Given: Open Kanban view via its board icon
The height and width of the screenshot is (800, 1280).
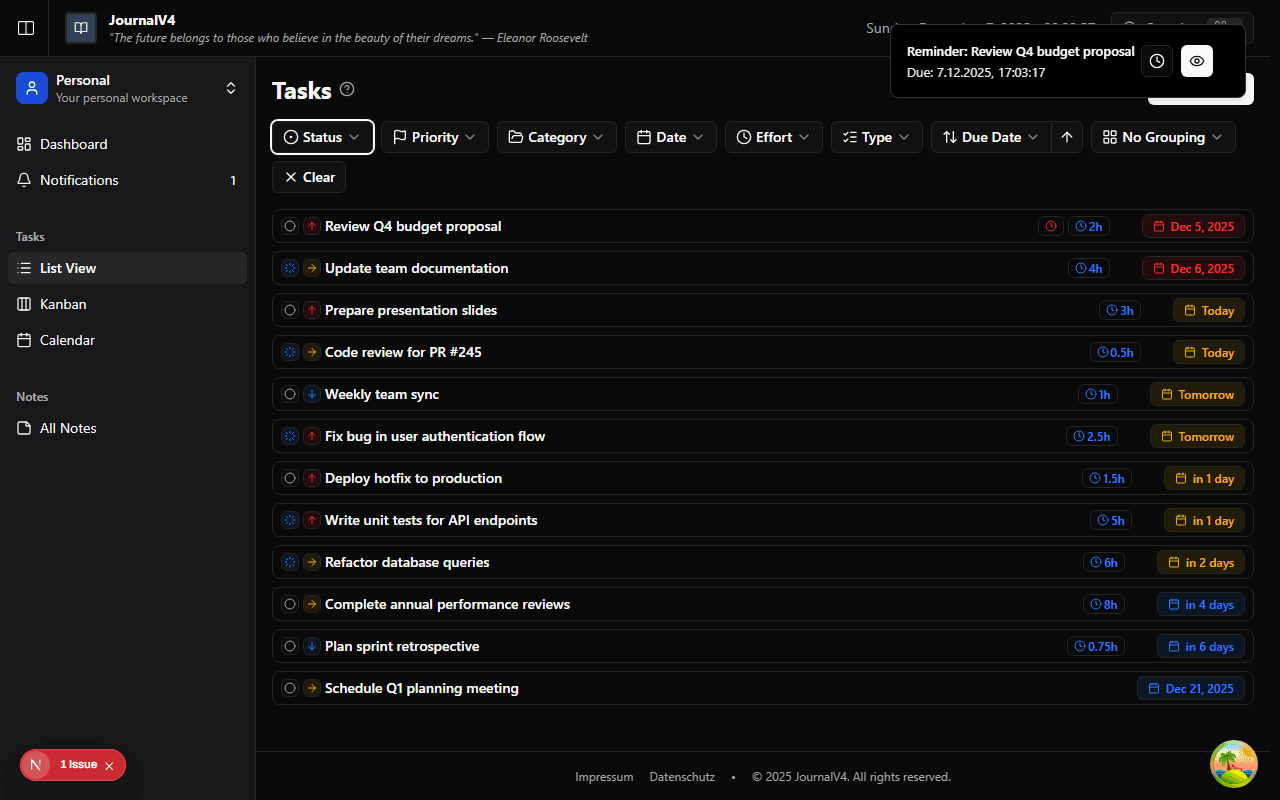Looking at the screenshot, I should pyautogui.click(x=25, y=304).
